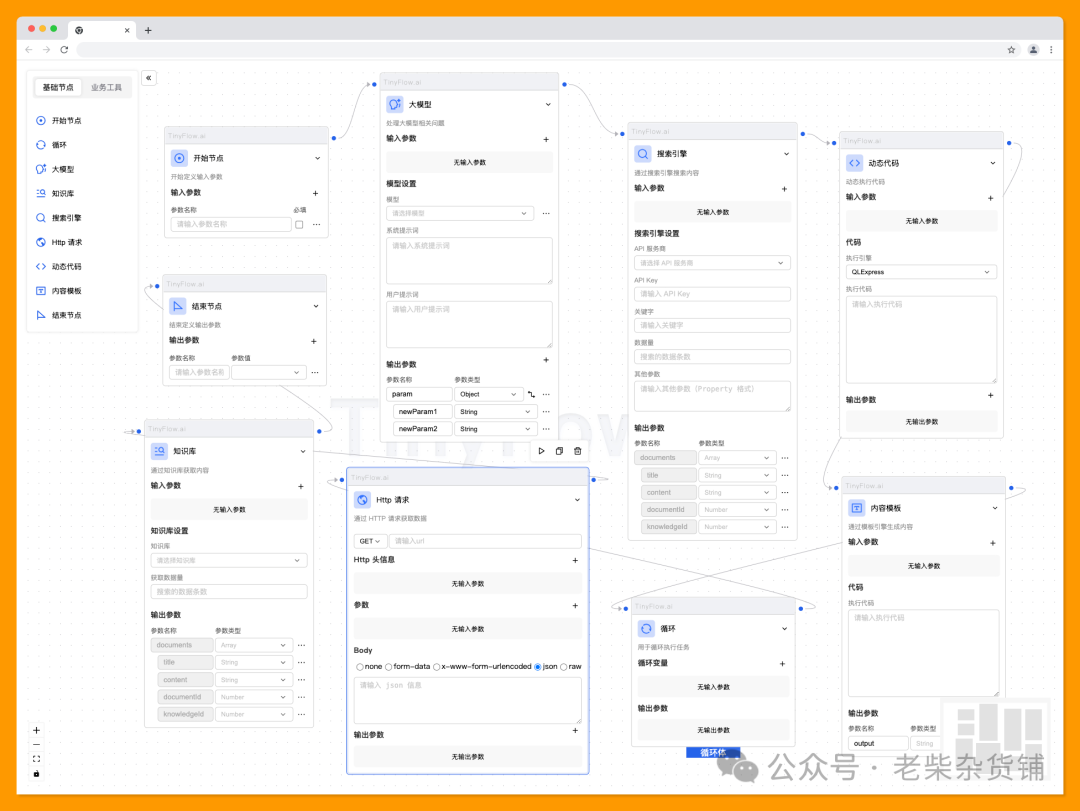The height and width of the screenshot is (811, 1080).
Task: Close the current browser tab
Action: pos(127,30)
